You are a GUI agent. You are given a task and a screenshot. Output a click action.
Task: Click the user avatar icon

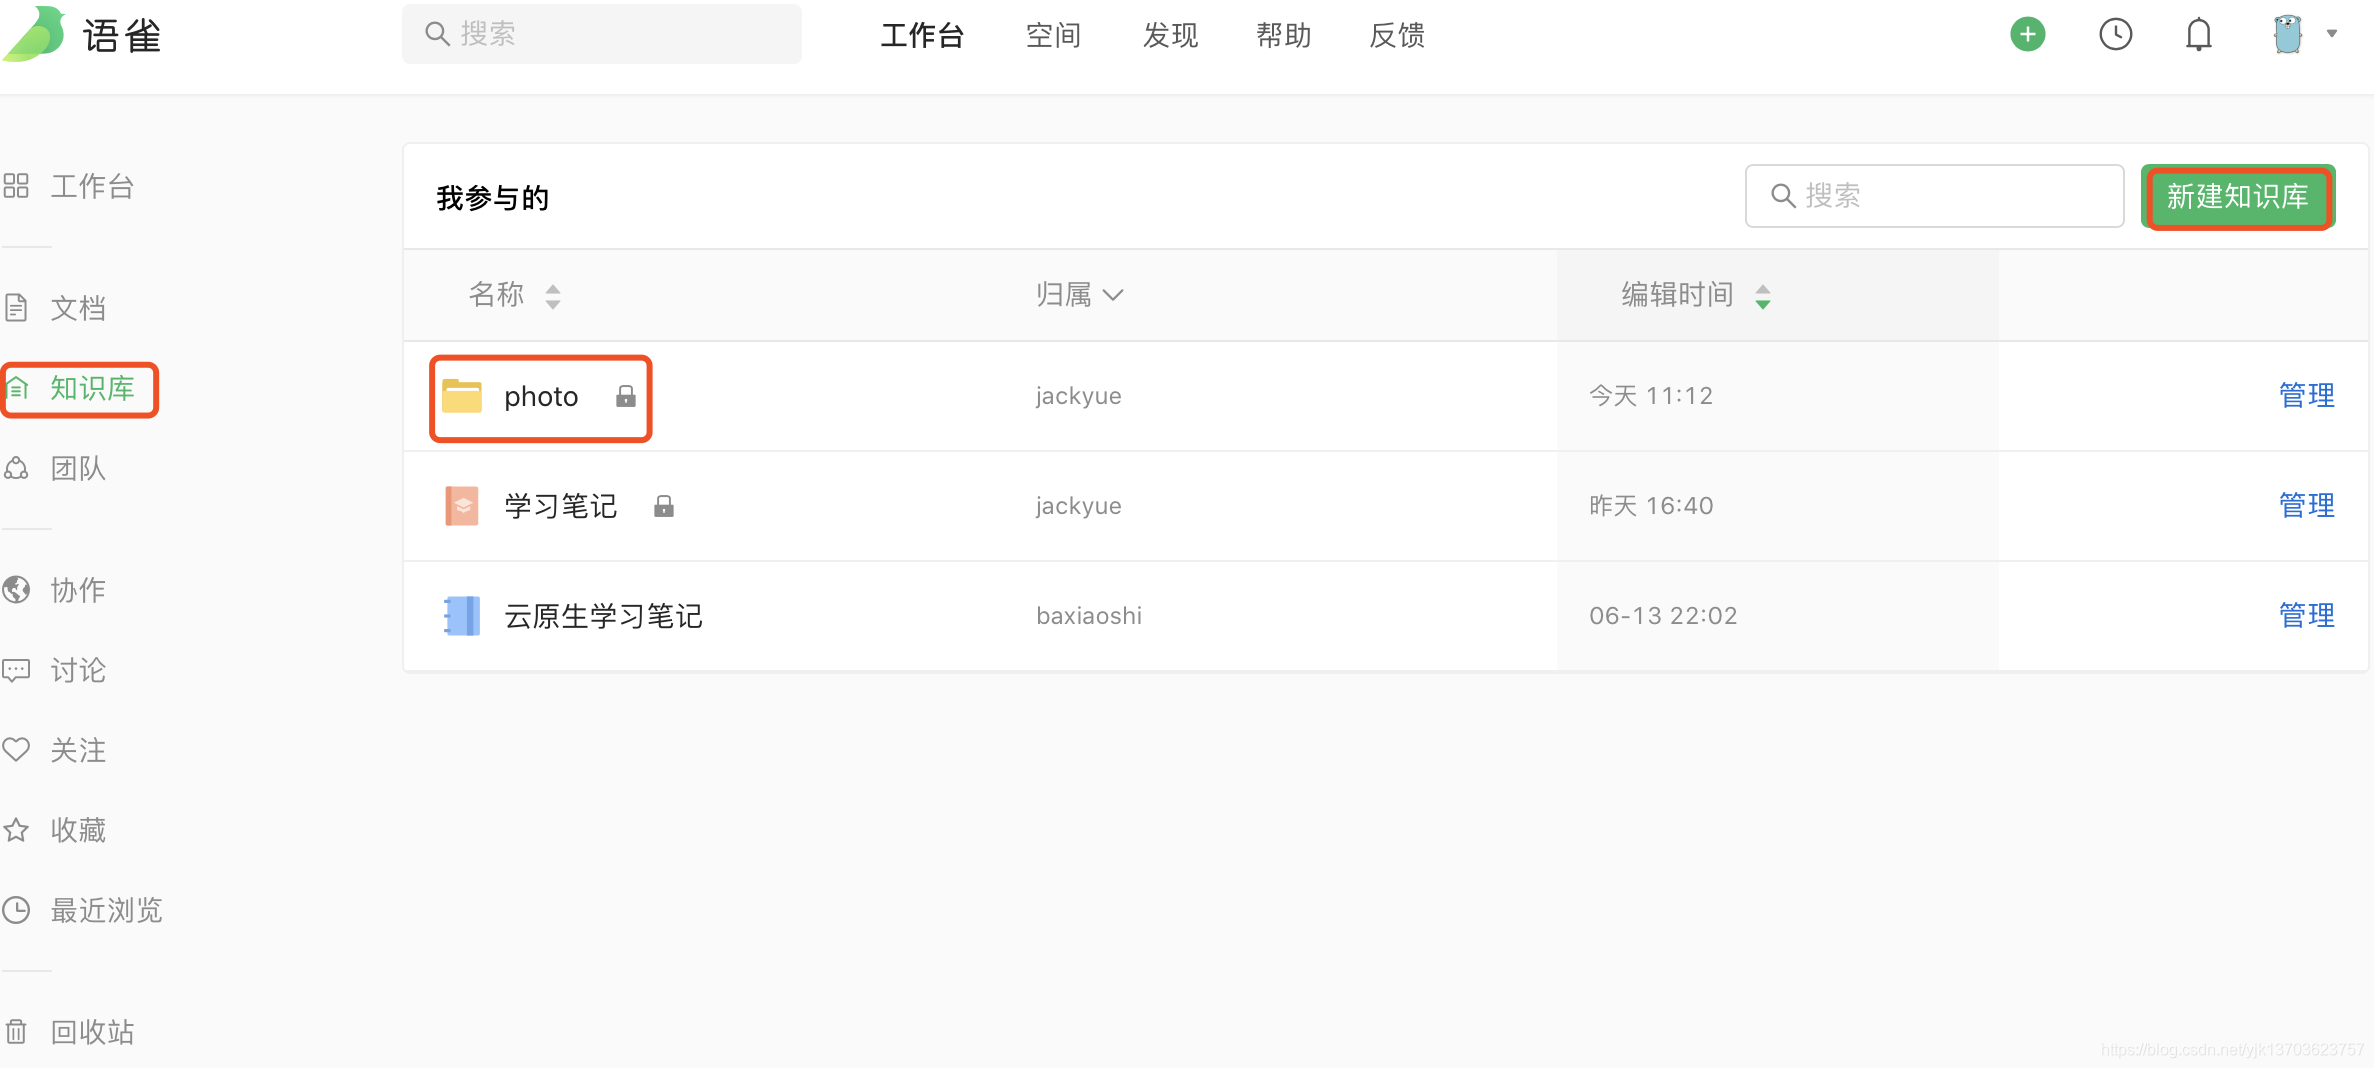pyautogui.click(x=2287, y=35)
